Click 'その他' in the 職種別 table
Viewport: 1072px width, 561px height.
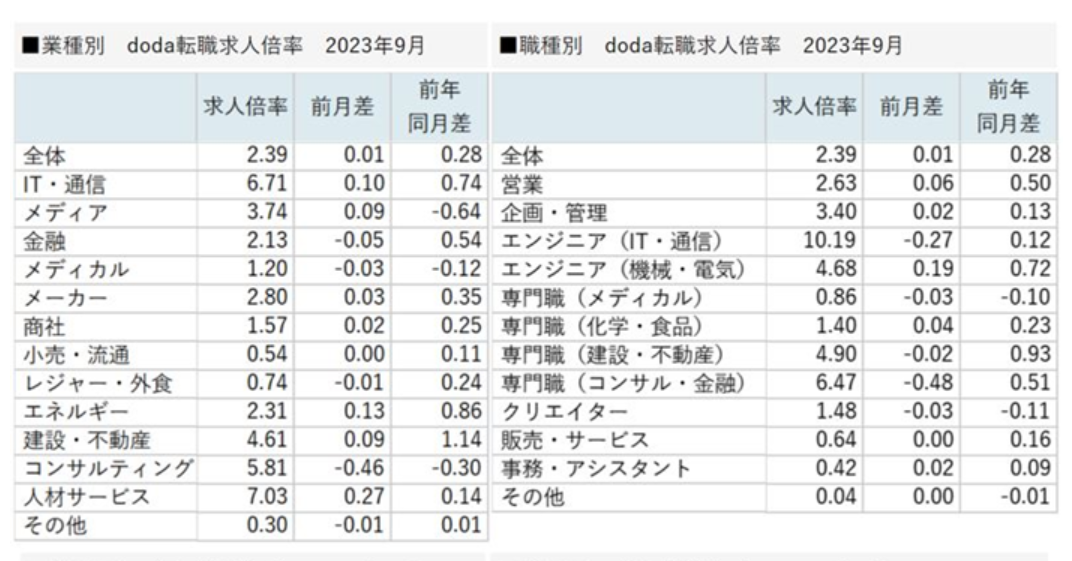[533, 497]
